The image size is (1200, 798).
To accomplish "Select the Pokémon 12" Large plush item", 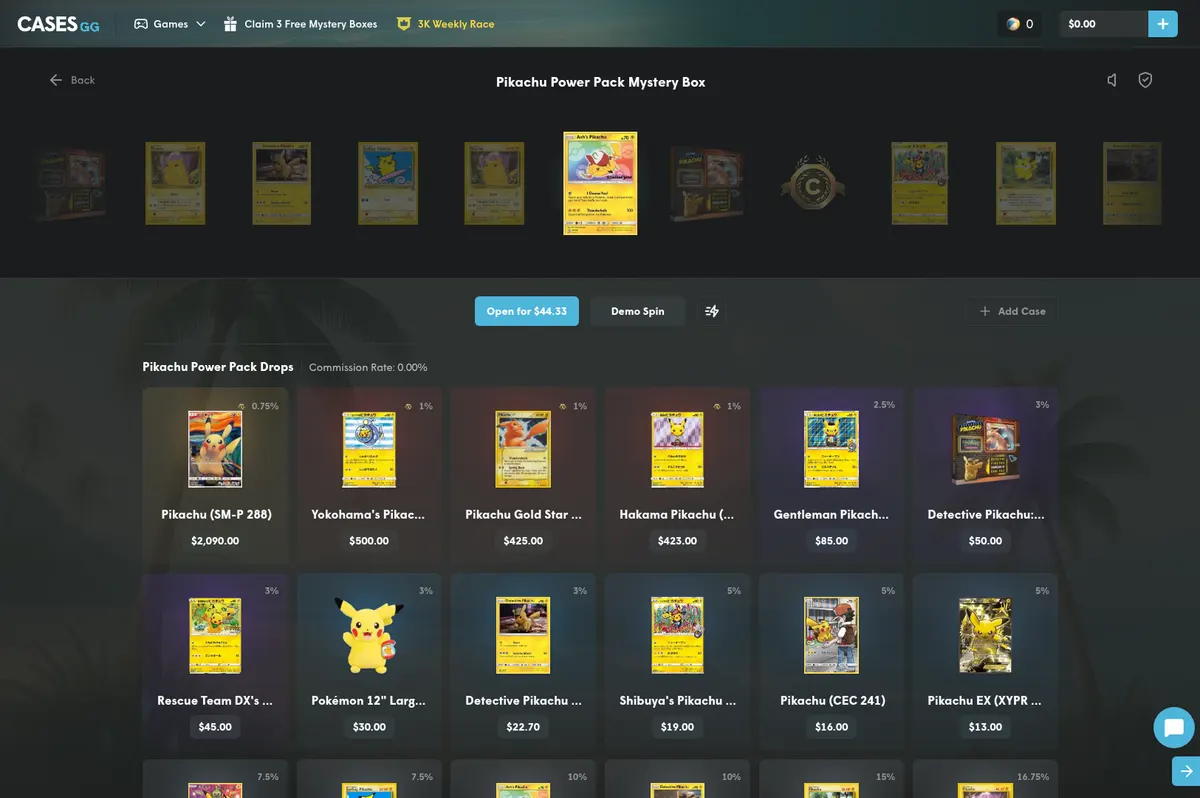I will click(x=369, y=662).
